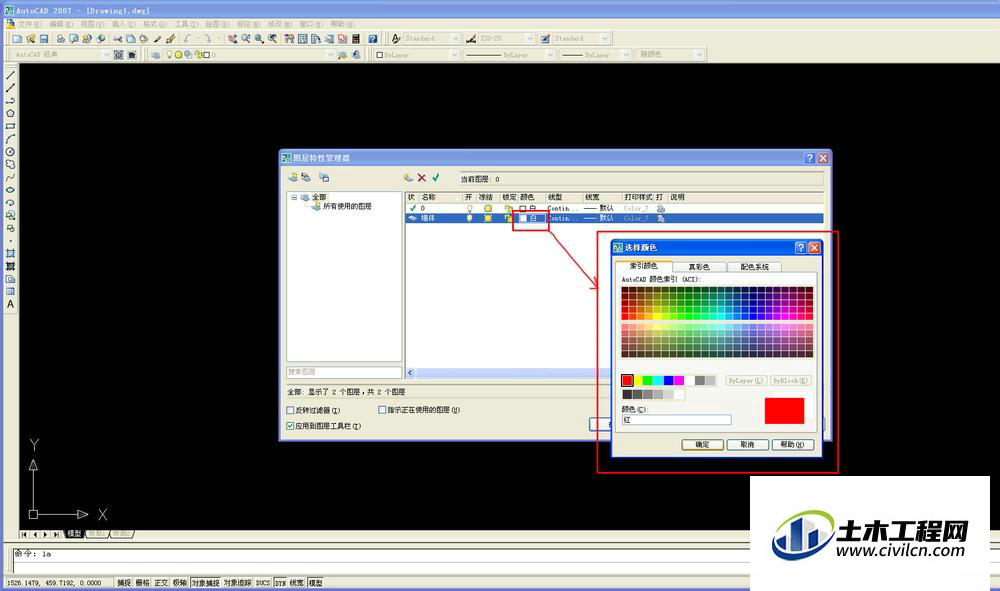1000x591 pixels.
Task: Open the ByLayer color control dropdown
Action: (x=454, y=55)
